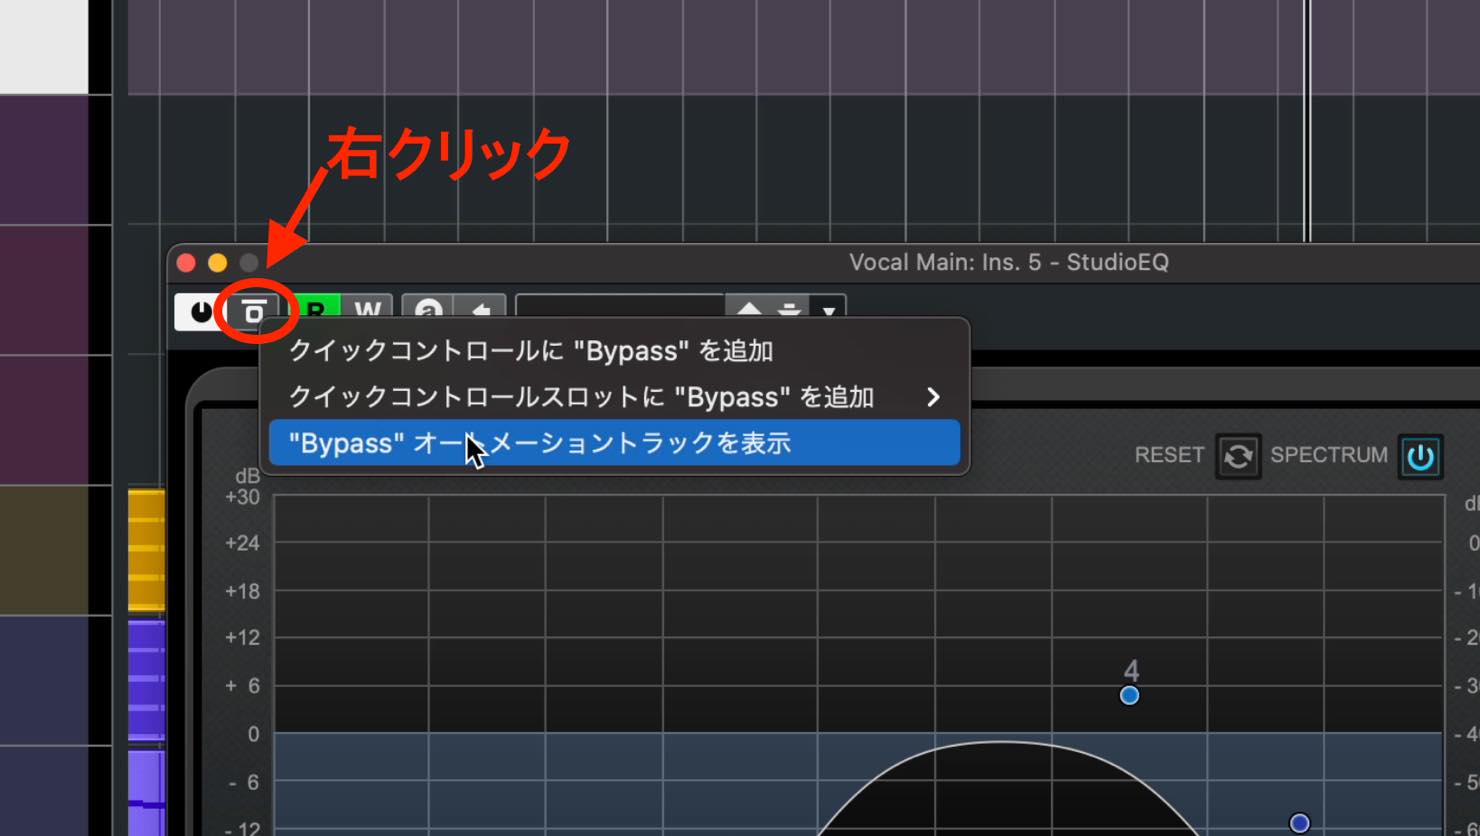Select the lower blue EQ band point

click(1299, 823)
